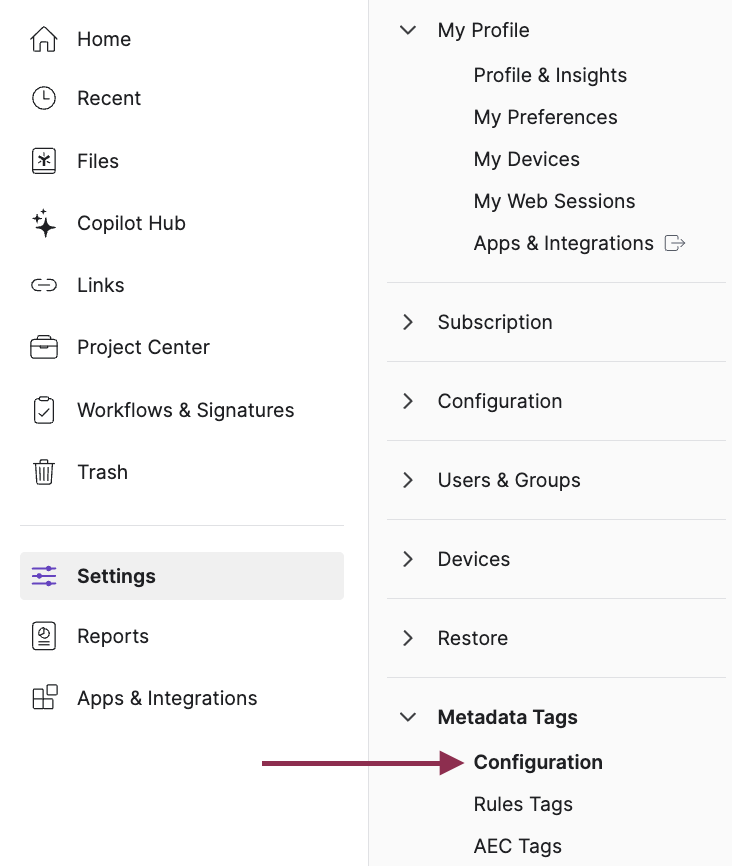Click the Links chain icon
Viewport: 732px width, 866px height.
(44, 285)
